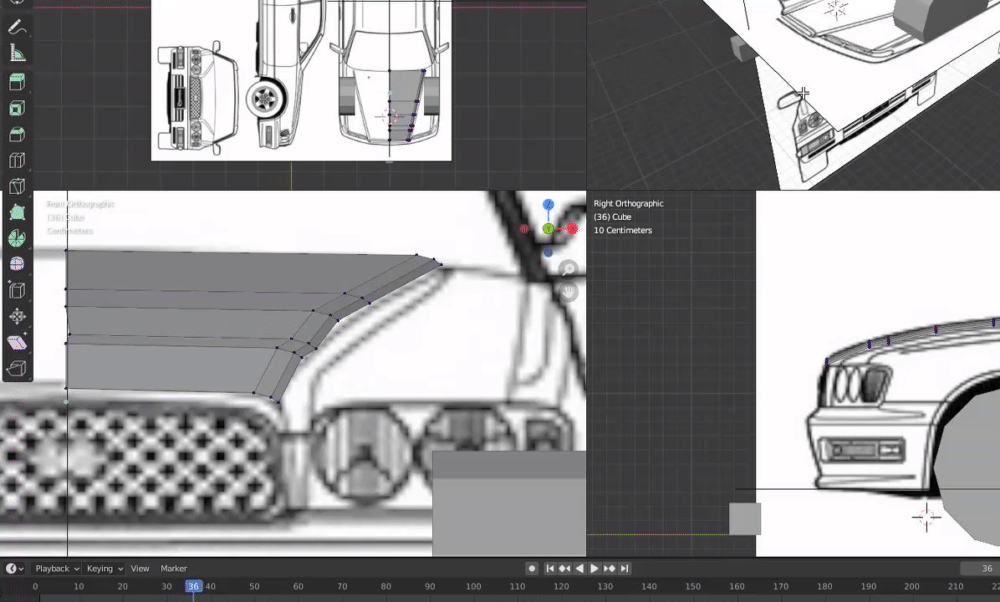Screen dimensions: 1000x602
Task: Click the blue frame 36 playhead marker
Action: (x=193, y=586)
